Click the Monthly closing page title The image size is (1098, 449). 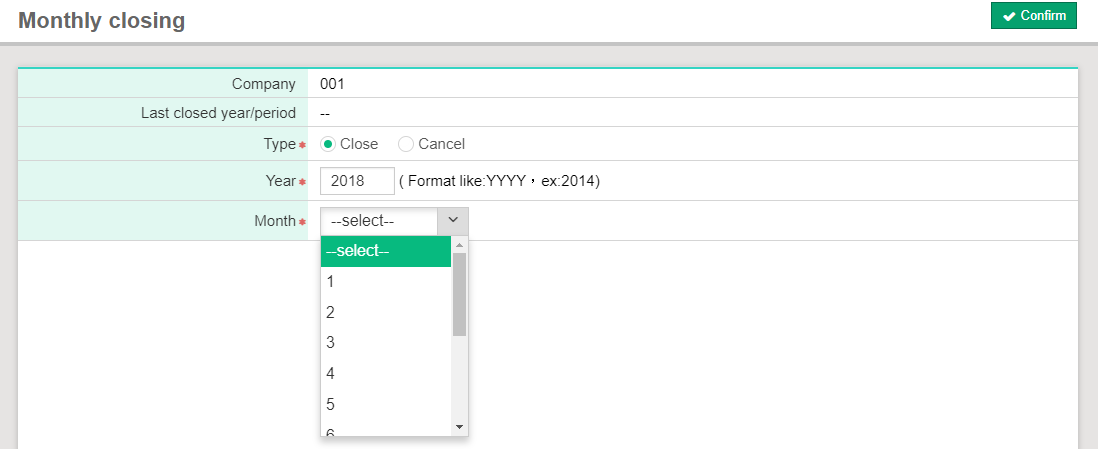point(101,20)
